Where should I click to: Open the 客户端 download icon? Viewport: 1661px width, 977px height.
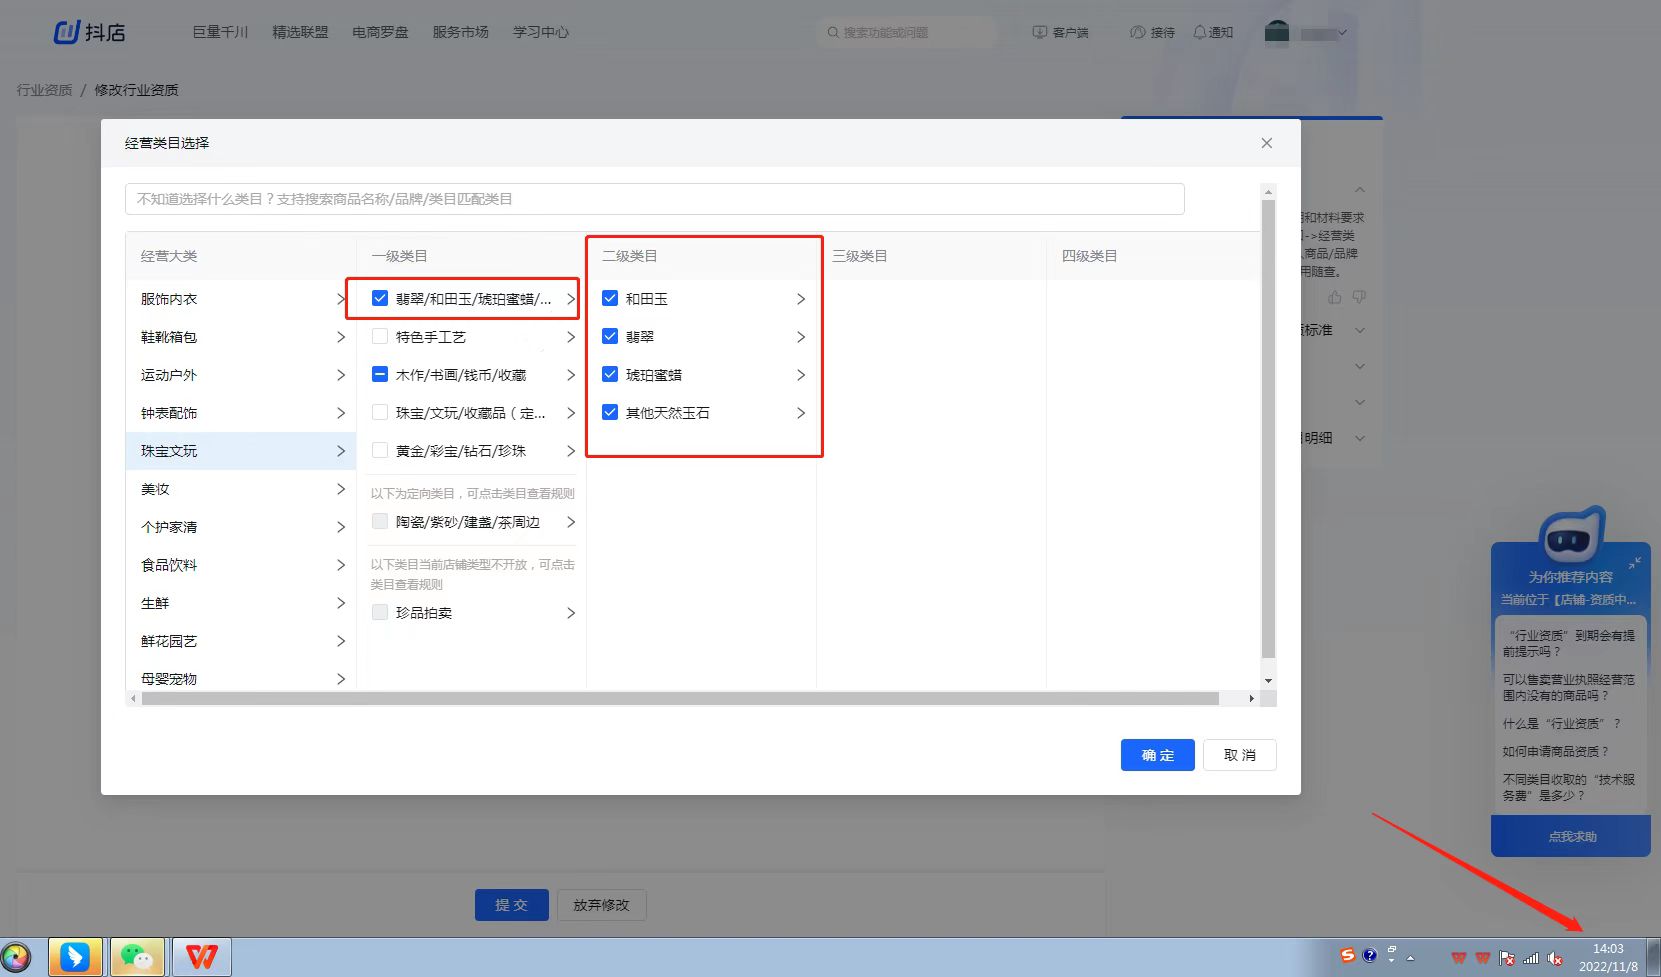[1040, 33]
